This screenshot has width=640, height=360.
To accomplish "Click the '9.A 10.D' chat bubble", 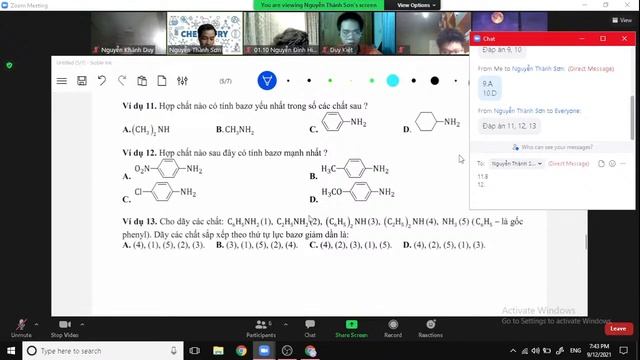I will pyautogui.click(x=489, y=88).
